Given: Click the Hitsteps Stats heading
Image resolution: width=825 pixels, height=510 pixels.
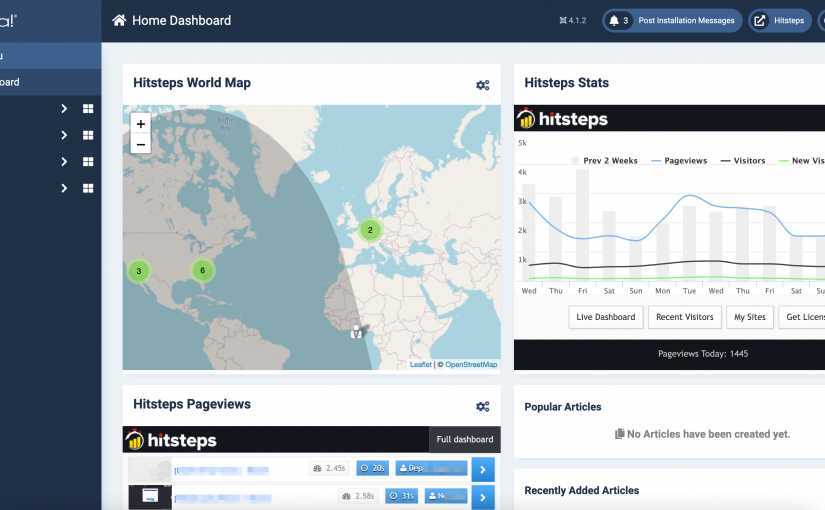Looking at the screenshot, I should pos(566,83).
